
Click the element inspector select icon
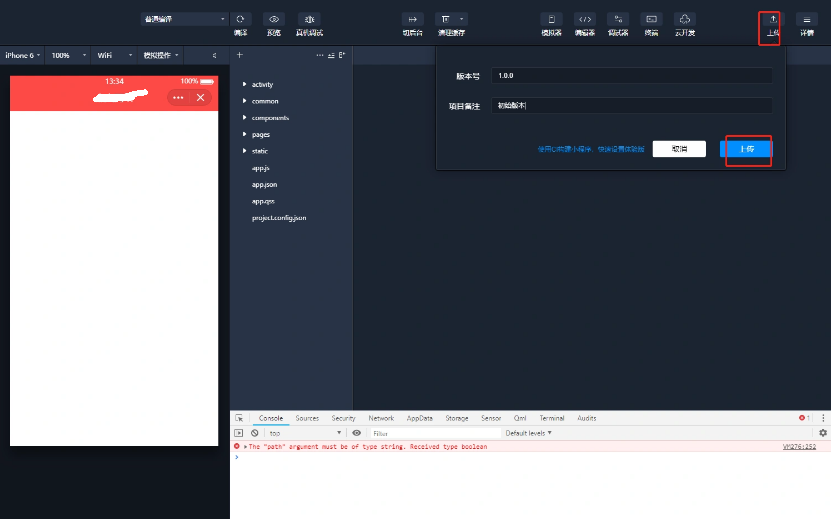[x=239, y=418]
